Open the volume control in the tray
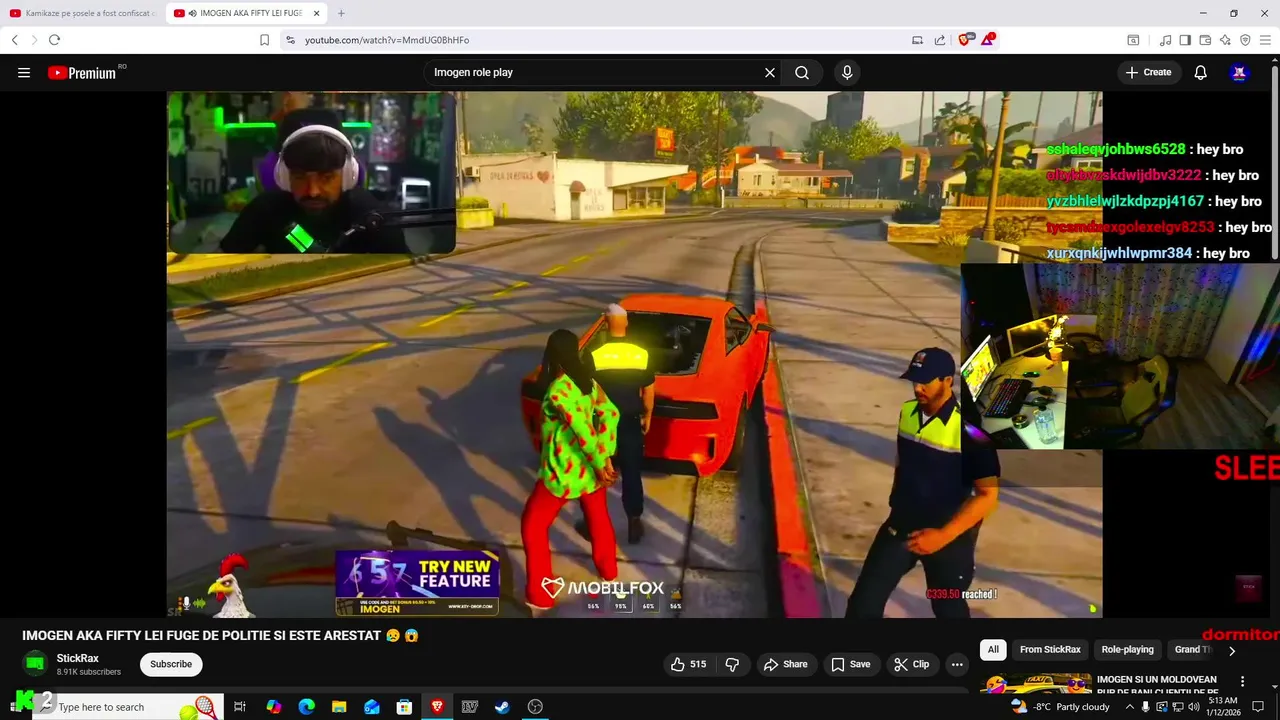 click(1194, 707)
